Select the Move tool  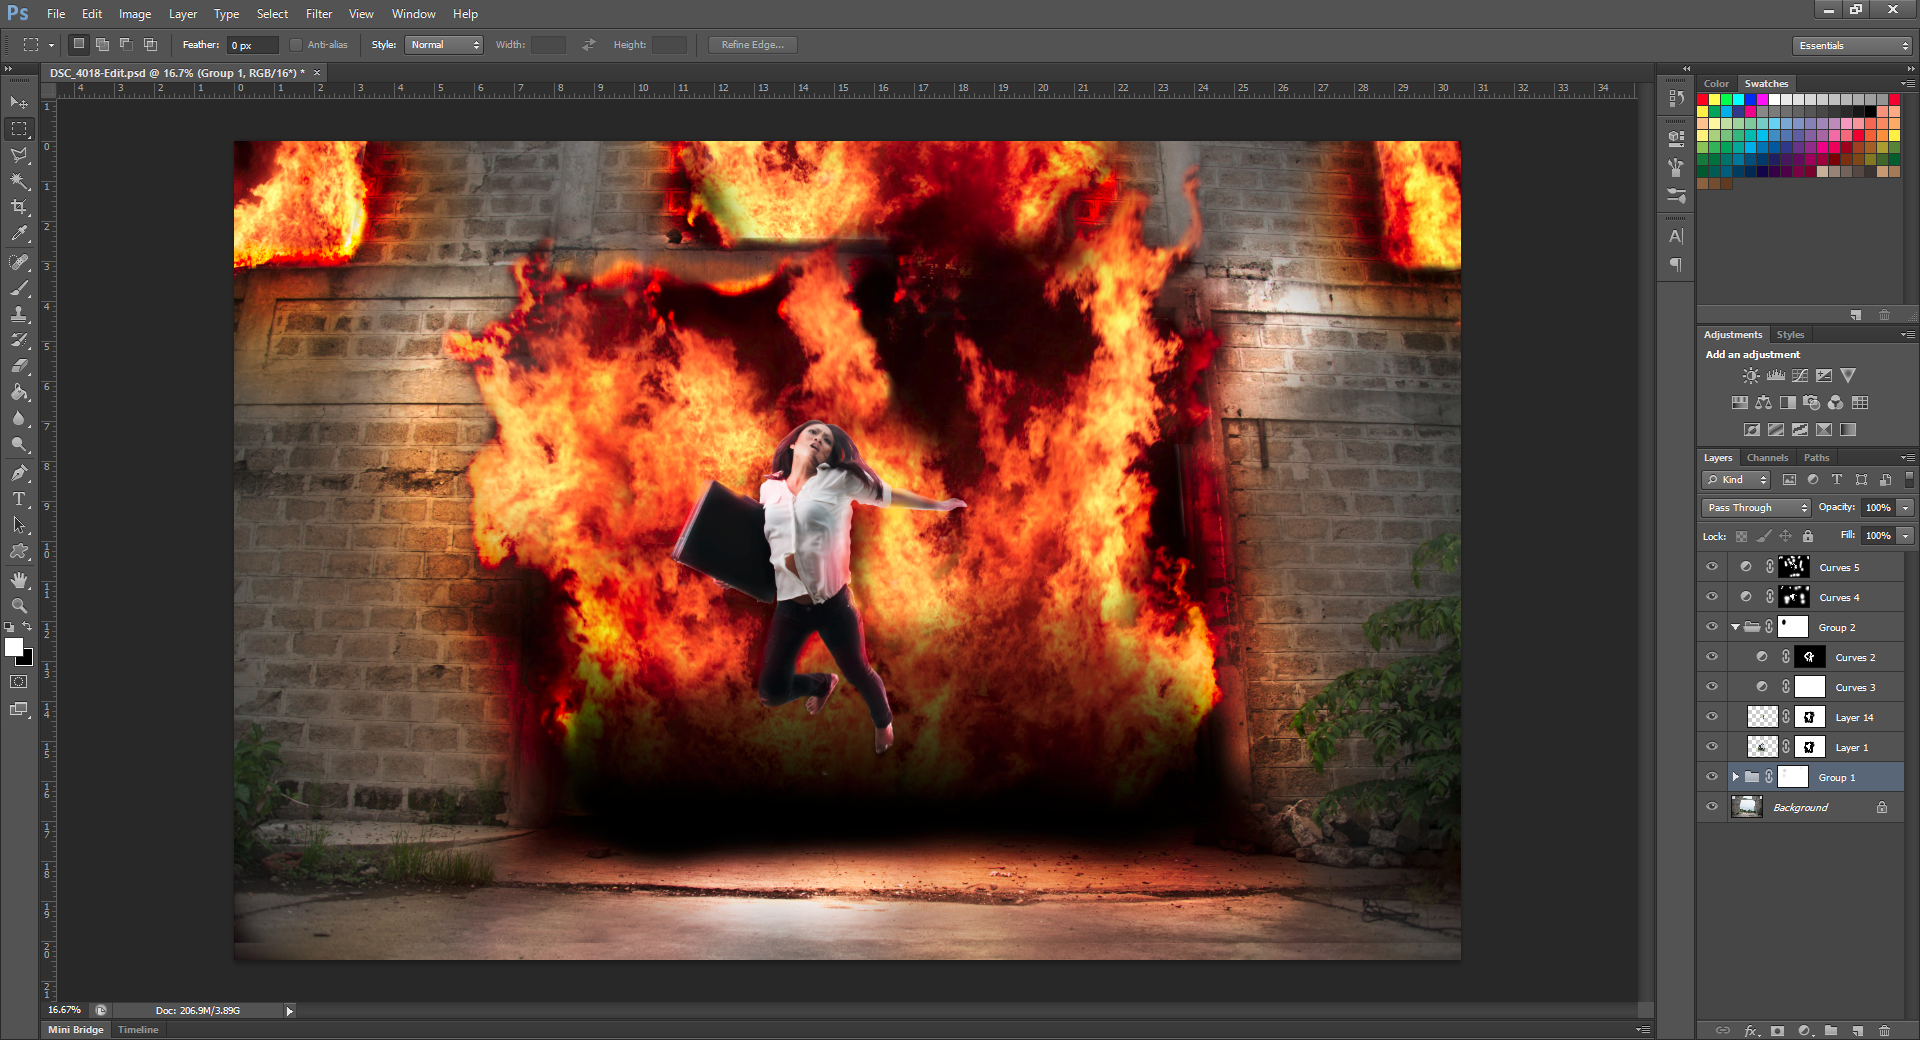coord(19,103)
